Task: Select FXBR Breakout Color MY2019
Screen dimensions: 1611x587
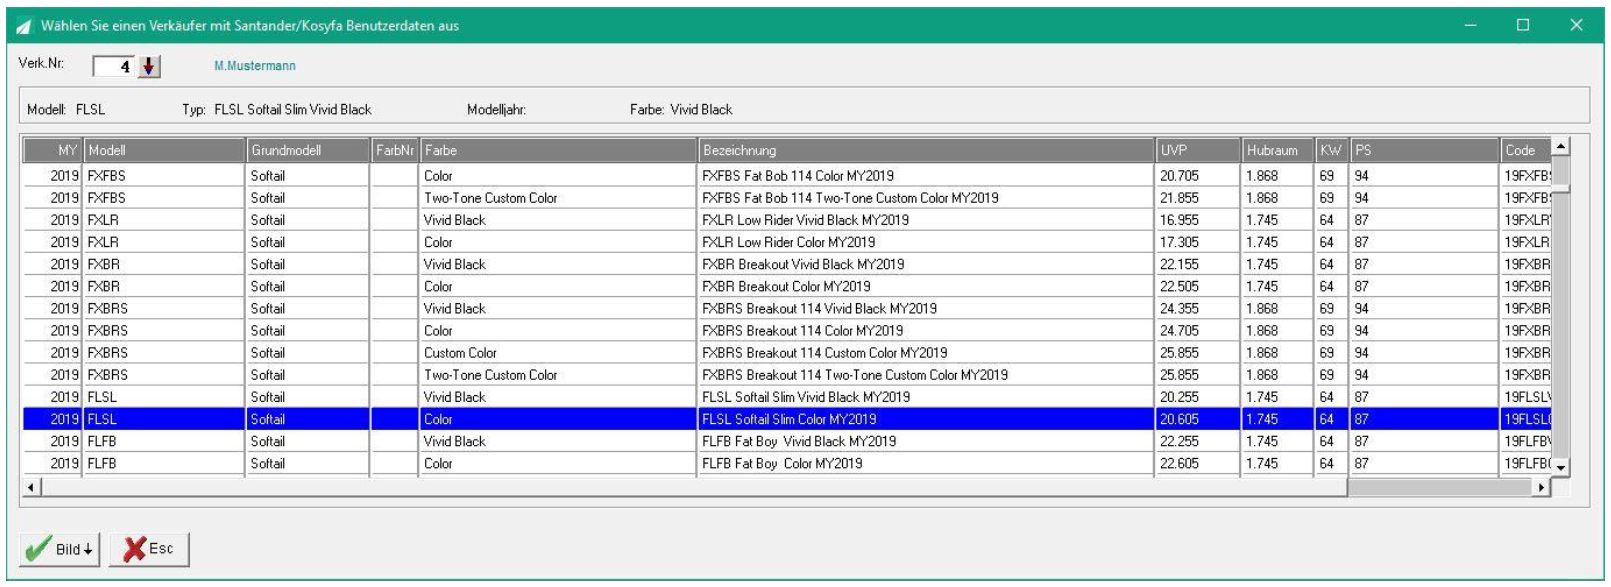Action: (x=788, y=286)
